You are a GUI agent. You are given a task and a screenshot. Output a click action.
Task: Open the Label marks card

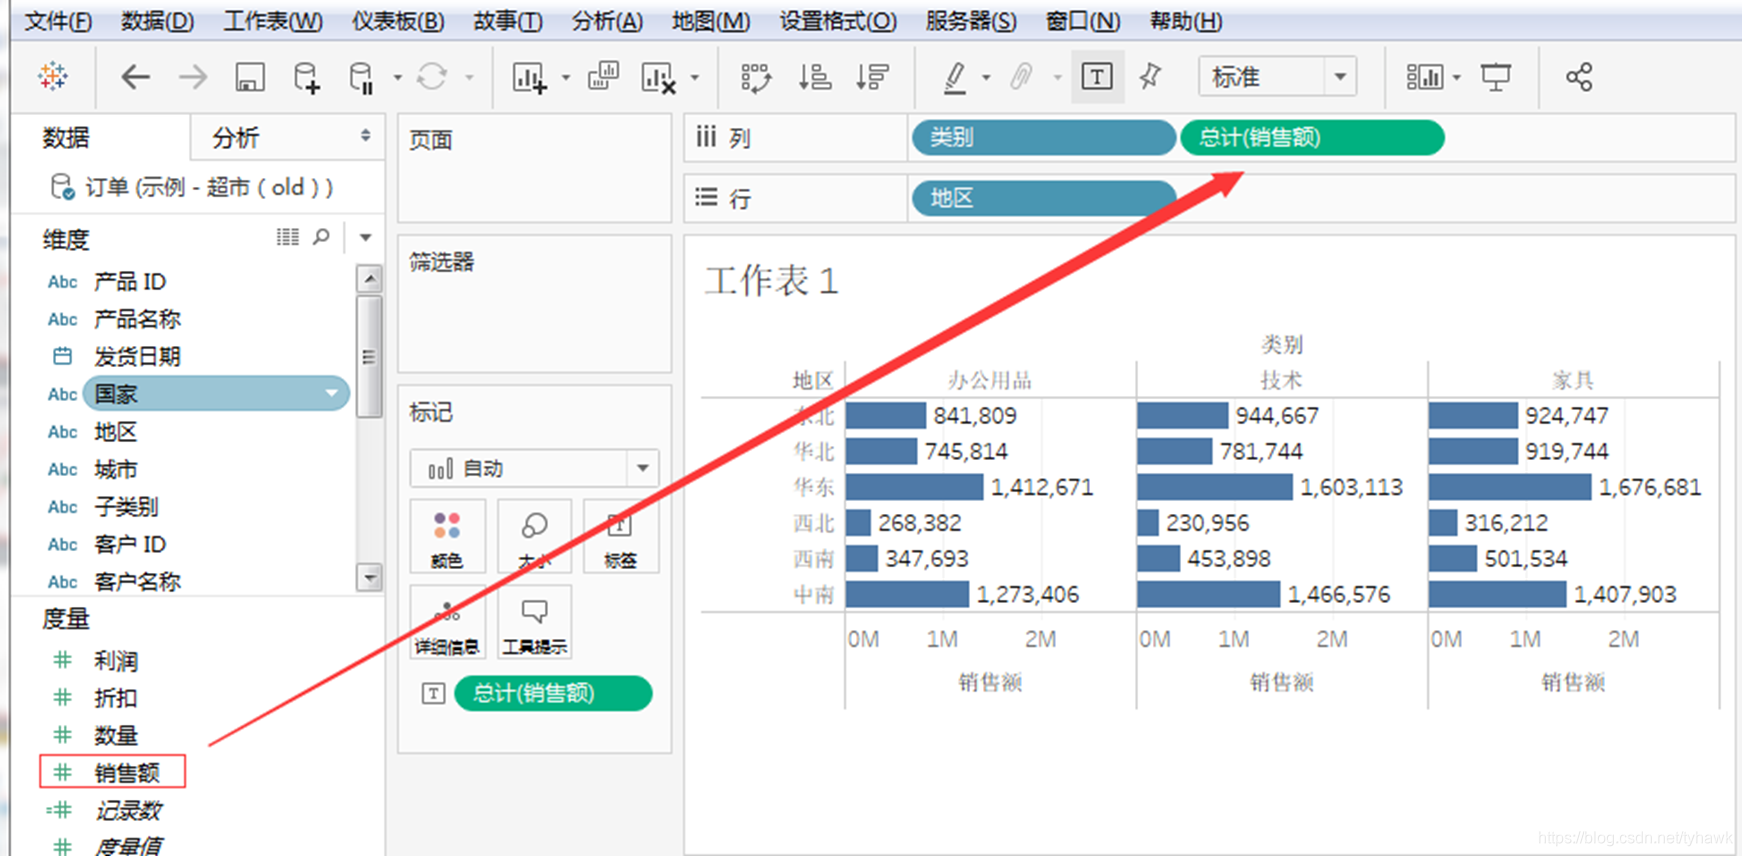(620, 536)
